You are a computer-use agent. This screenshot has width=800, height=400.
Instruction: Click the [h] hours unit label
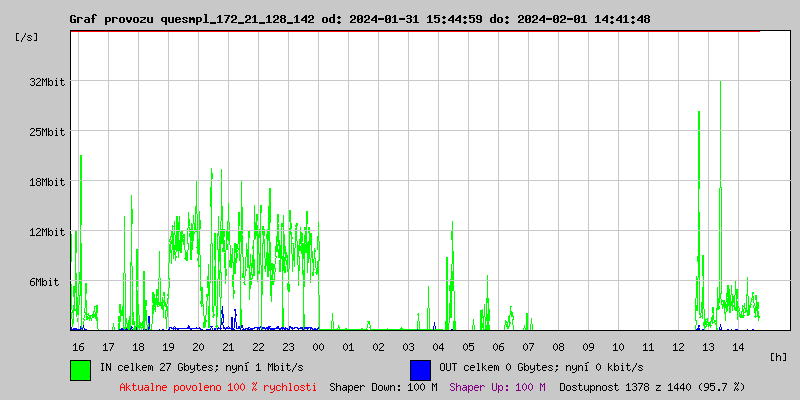coord(779,356)
